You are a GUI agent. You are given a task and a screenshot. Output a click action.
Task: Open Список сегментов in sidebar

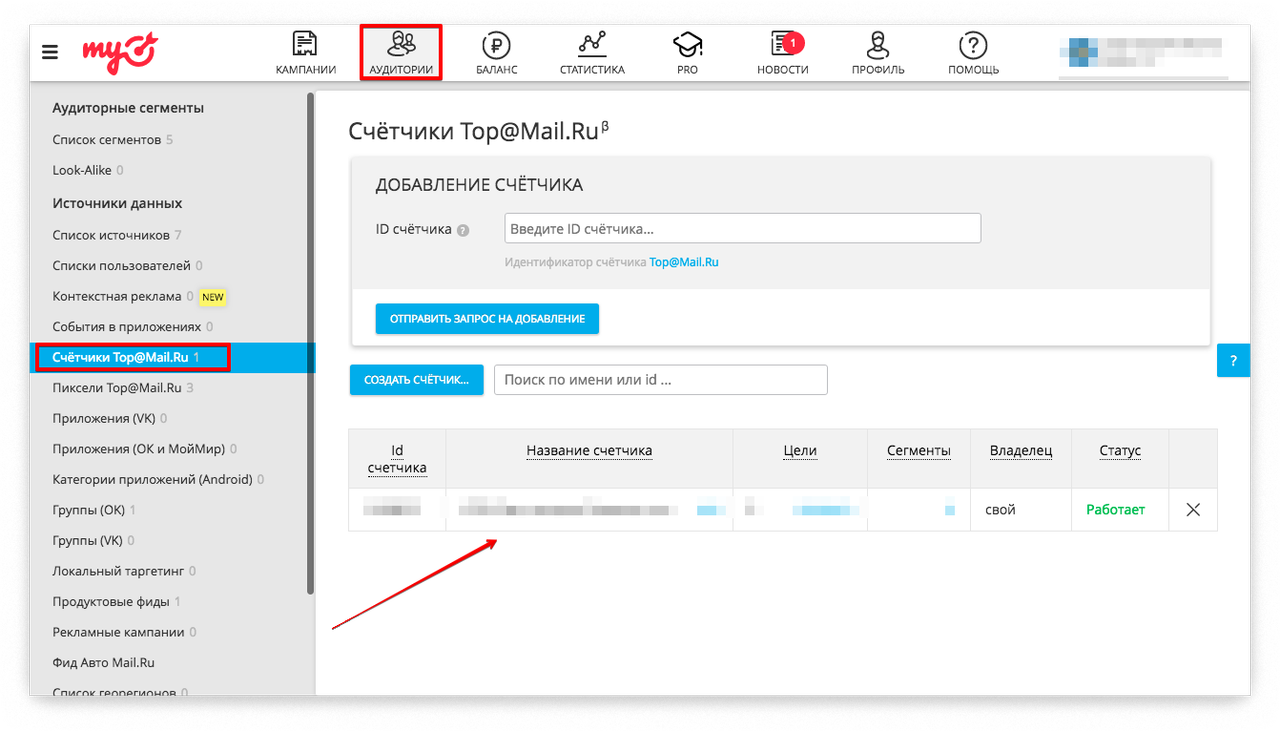point(113,139)
